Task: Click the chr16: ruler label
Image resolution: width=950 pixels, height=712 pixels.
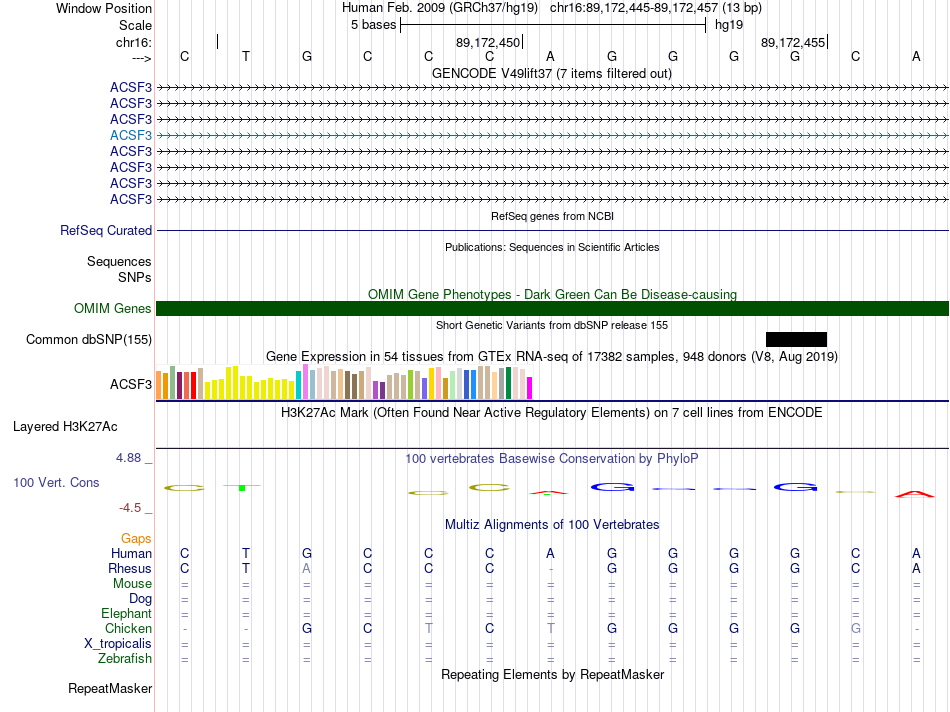Action: 134,42
